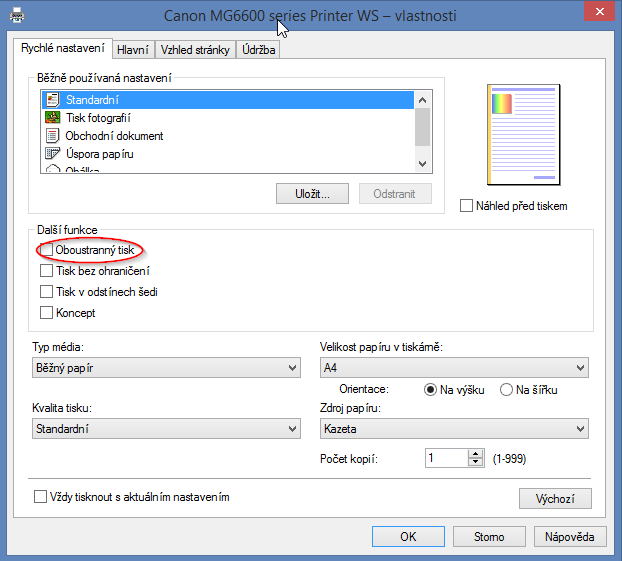Select Na výšku orientation

430,390
